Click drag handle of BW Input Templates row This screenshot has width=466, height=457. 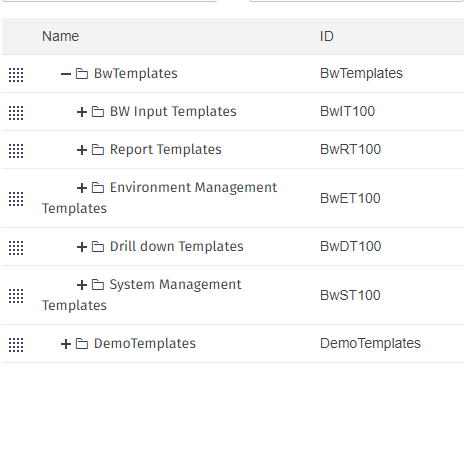[16, 113]
